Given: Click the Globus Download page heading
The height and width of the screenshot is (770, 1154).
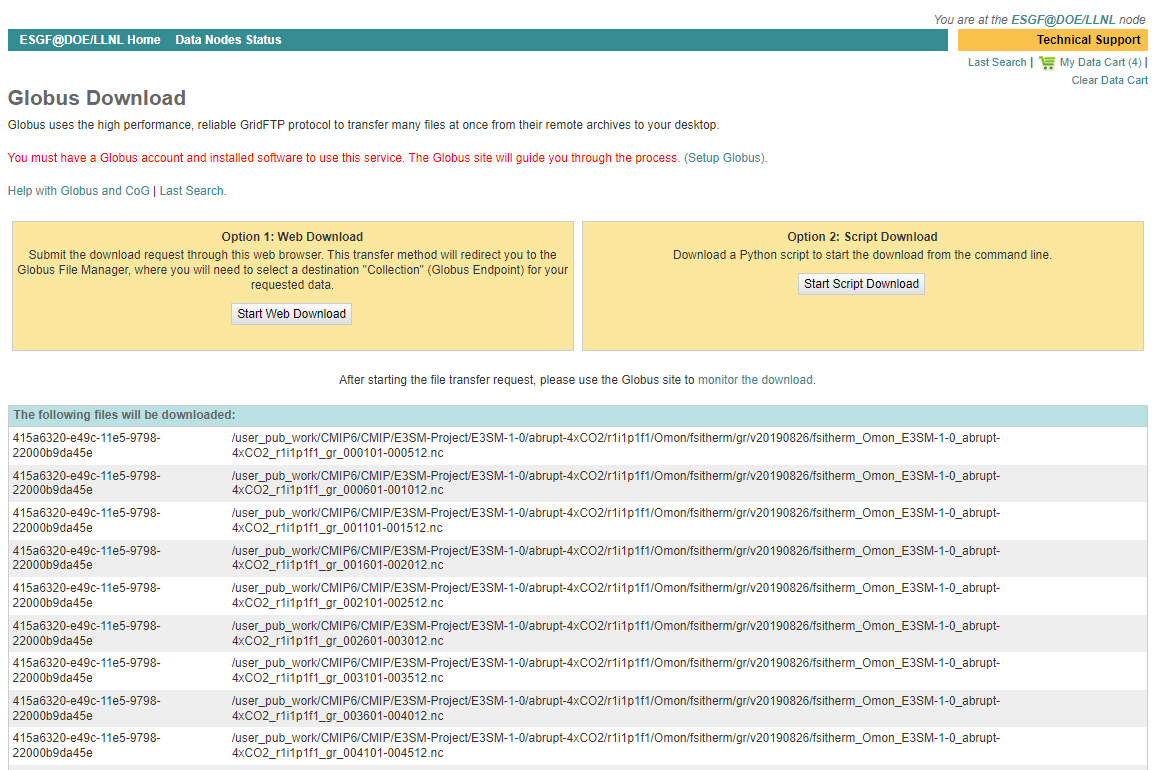Looking at the screenshot, I should [96, 98].
